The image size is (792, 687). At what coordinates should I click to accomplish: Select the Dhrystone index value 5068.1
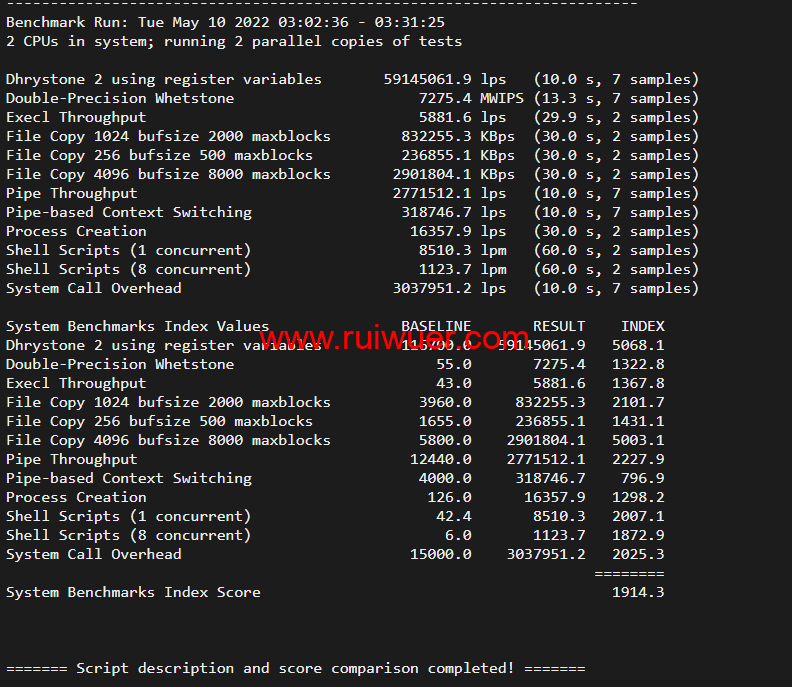point(638,345)
